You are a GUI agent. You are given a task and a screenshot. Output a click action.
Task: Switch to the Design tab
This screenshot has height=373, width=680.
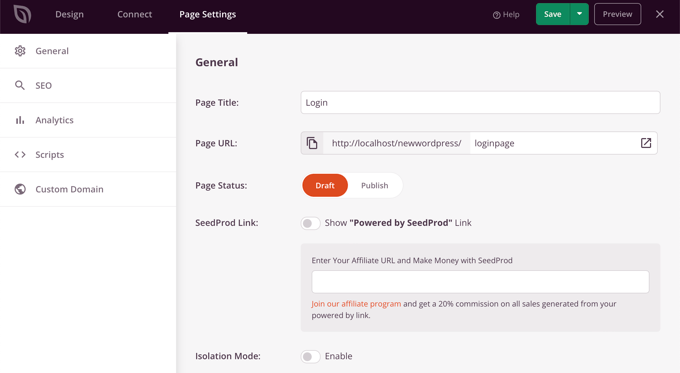(x=69, y=14)
